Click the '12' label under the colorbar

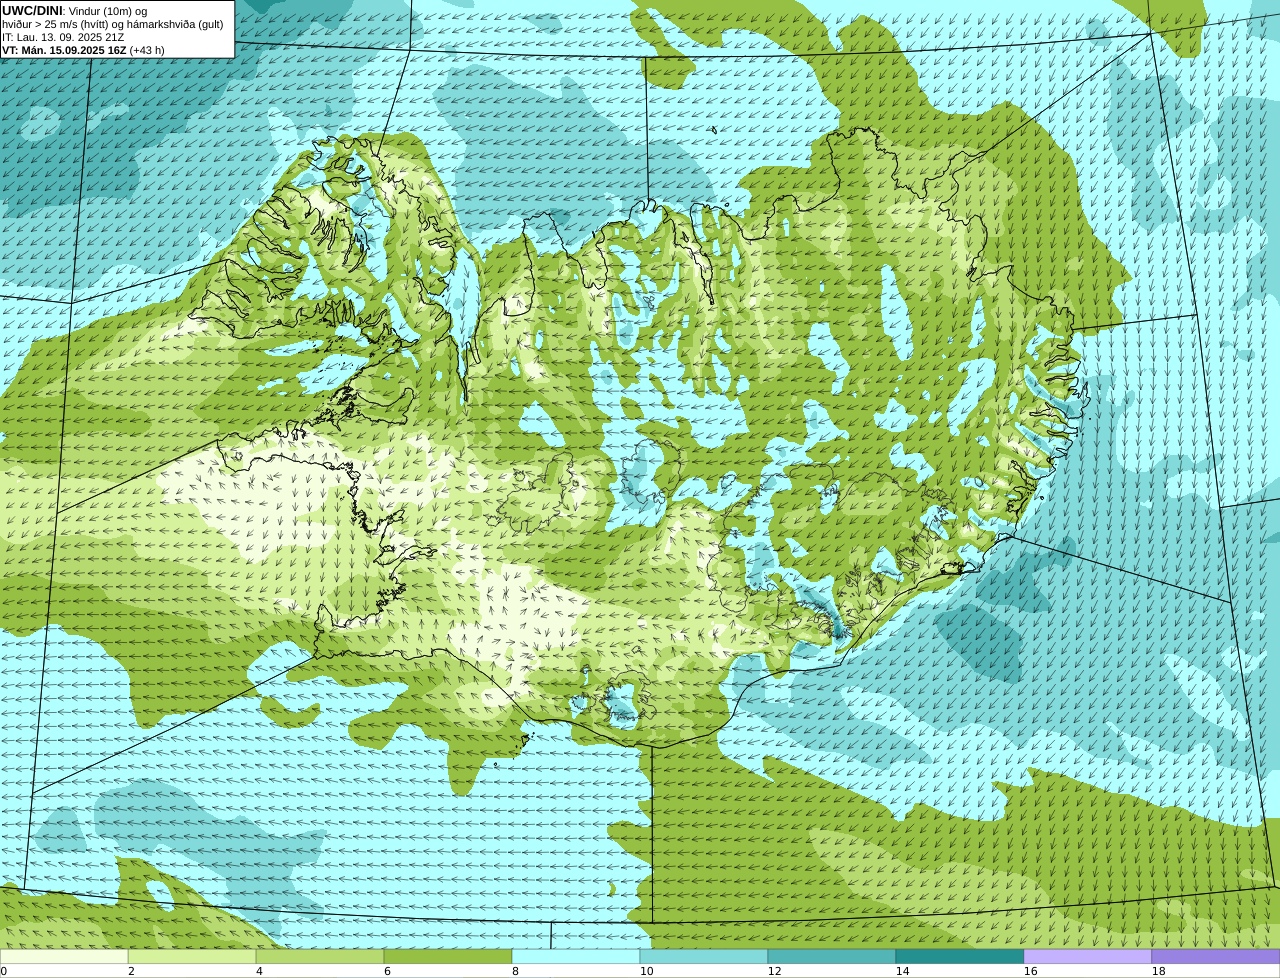click(774, 971)
